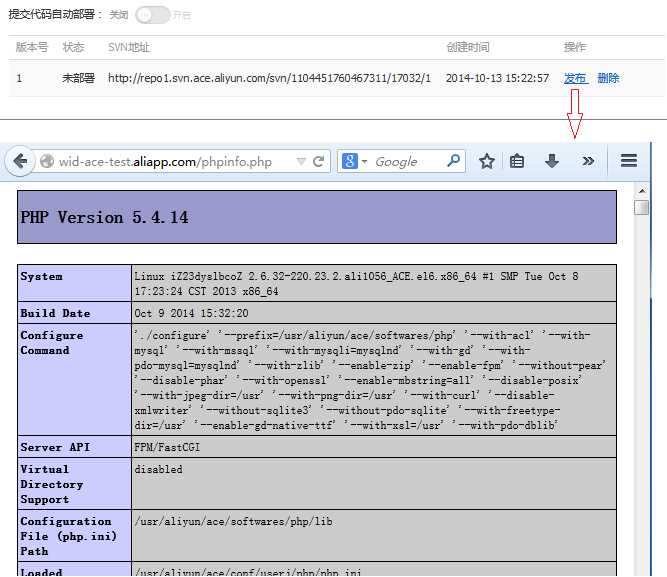Click the scrollbar up arrow
The width and height of the screenshot is (667, 577).
(642, 191)
